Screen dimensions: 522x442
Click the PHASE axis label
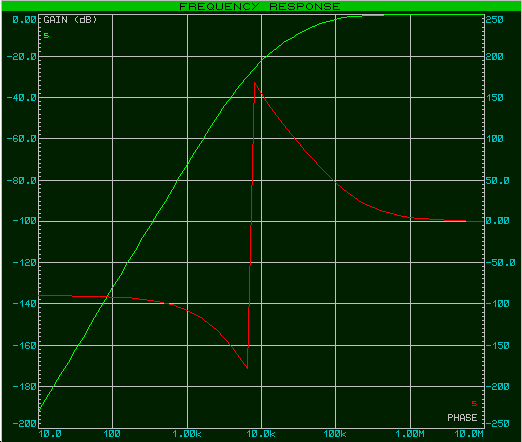tap(462, 418)
